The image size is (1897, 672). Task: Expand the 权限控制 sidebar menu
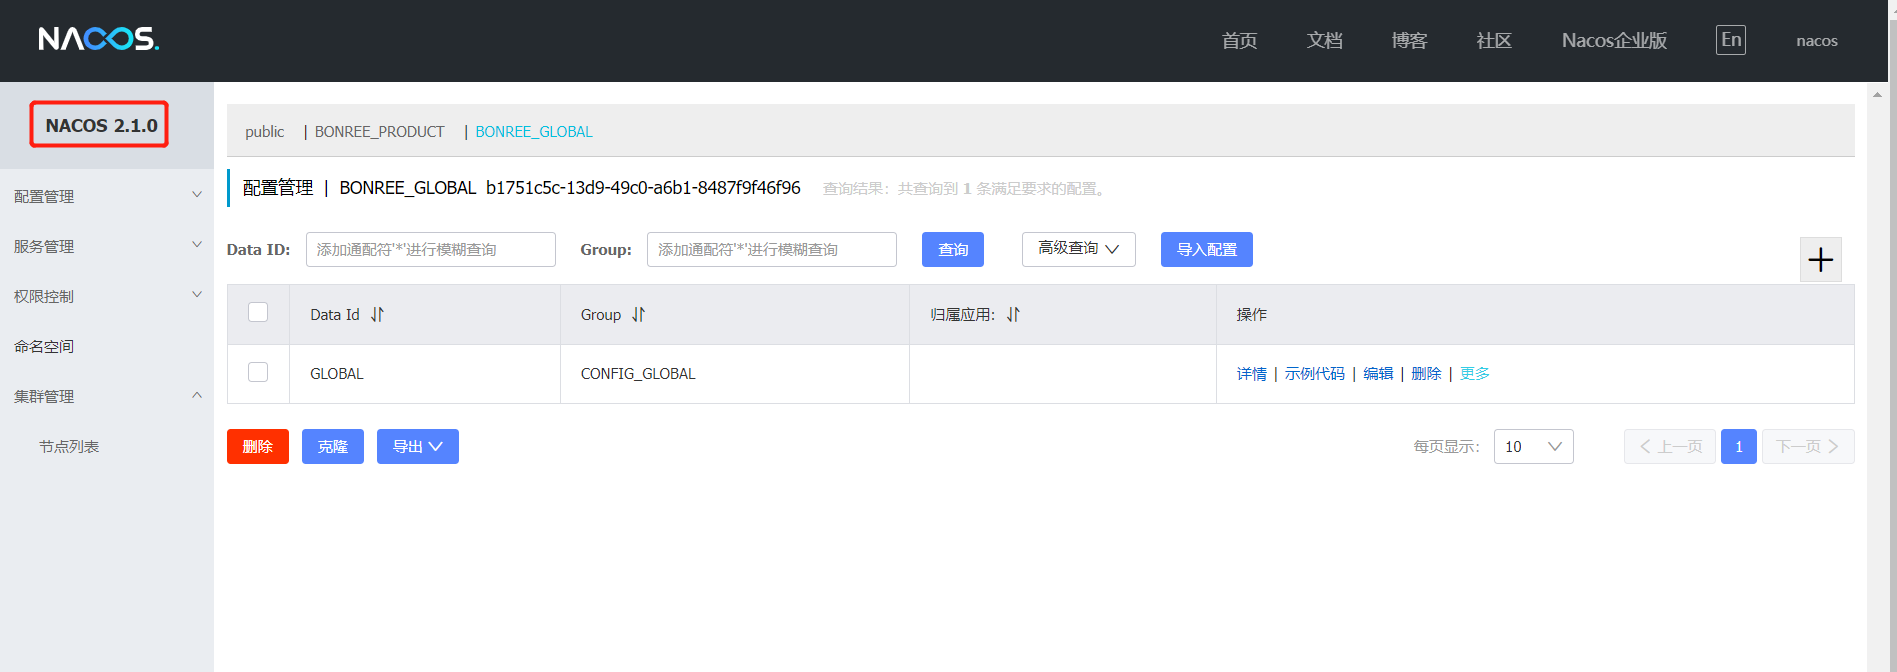click(x=107, y=296)
